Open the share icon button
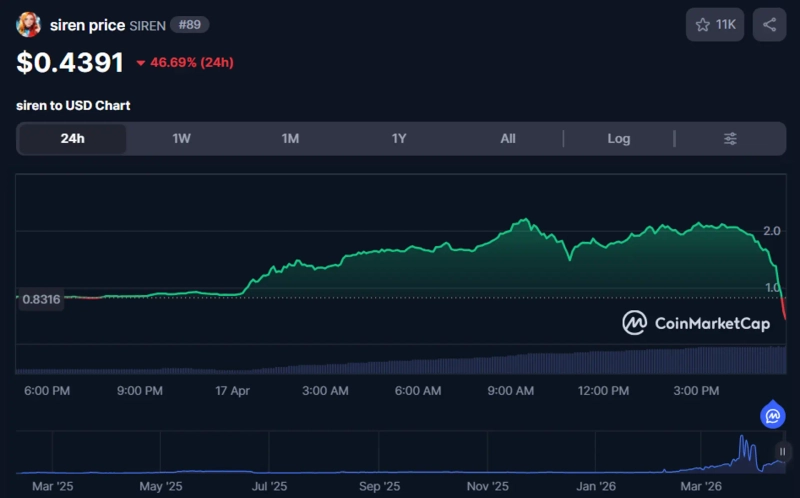The width and height of the screenshot is (800, 498). (x=769, y=25)
